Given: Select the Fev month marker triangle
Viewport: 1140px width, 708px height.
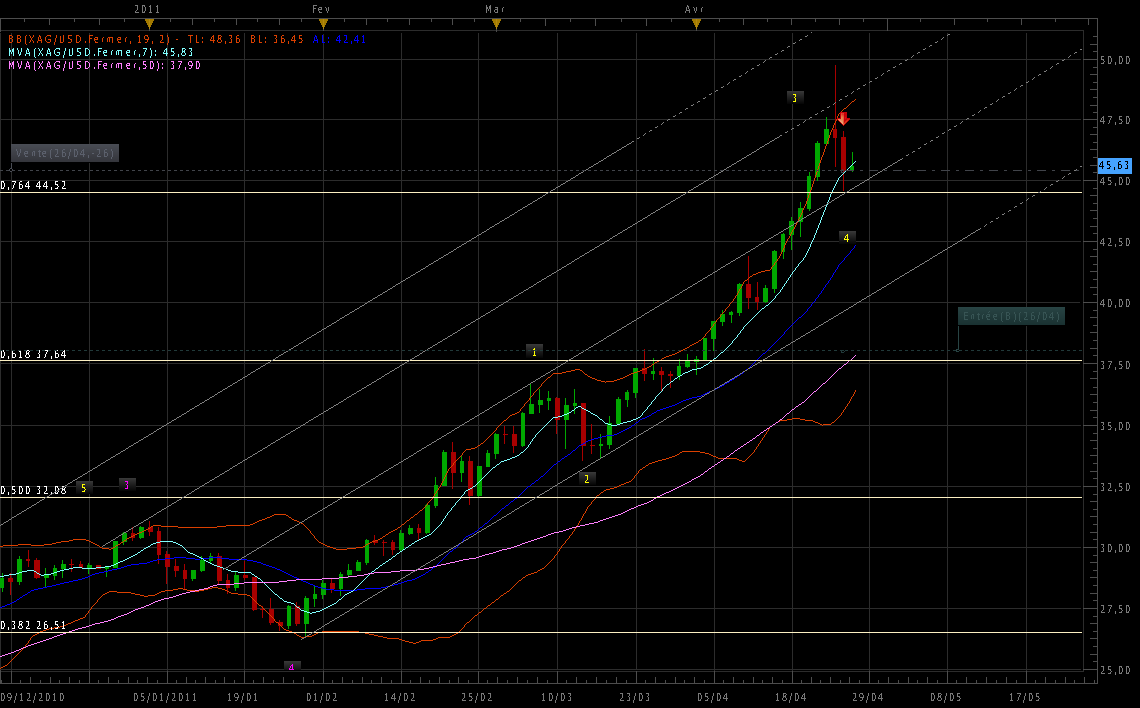Looking at the screenshot, I should click(x=320, y=23).
